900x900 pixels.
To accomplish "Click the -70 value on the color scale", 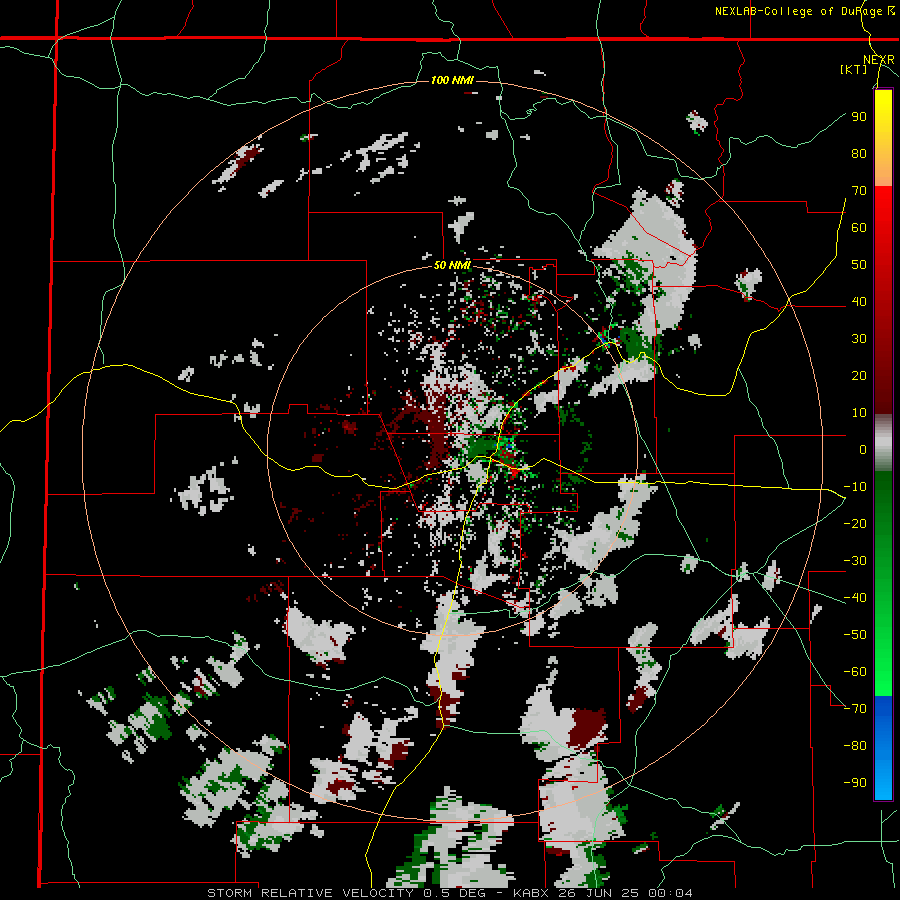I will coord(855,709).
